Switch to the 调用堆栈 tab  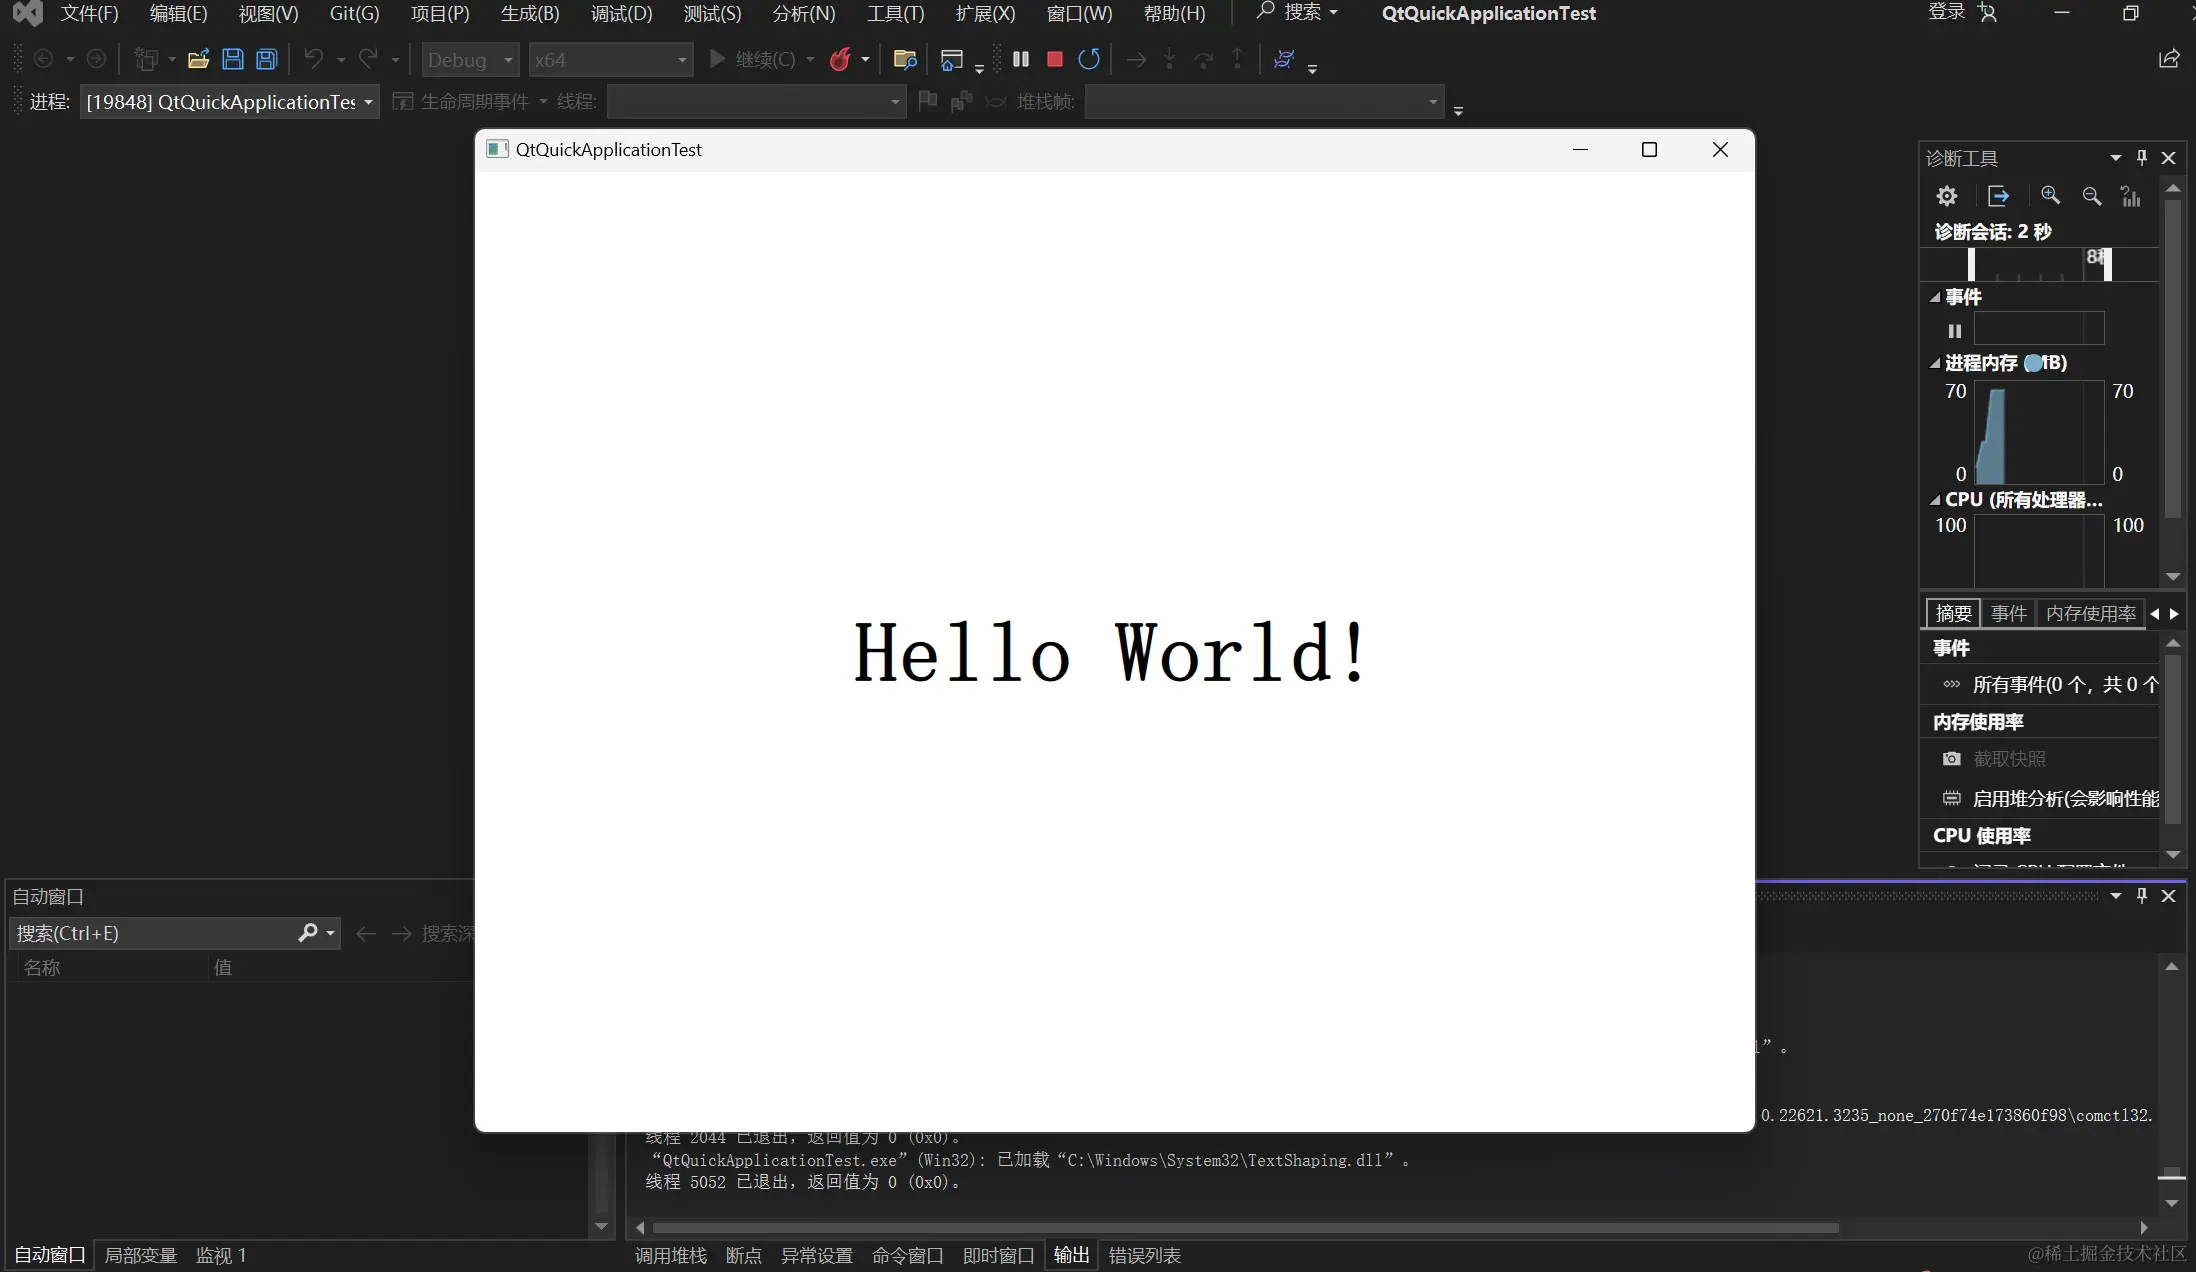tap(671, 1255)
